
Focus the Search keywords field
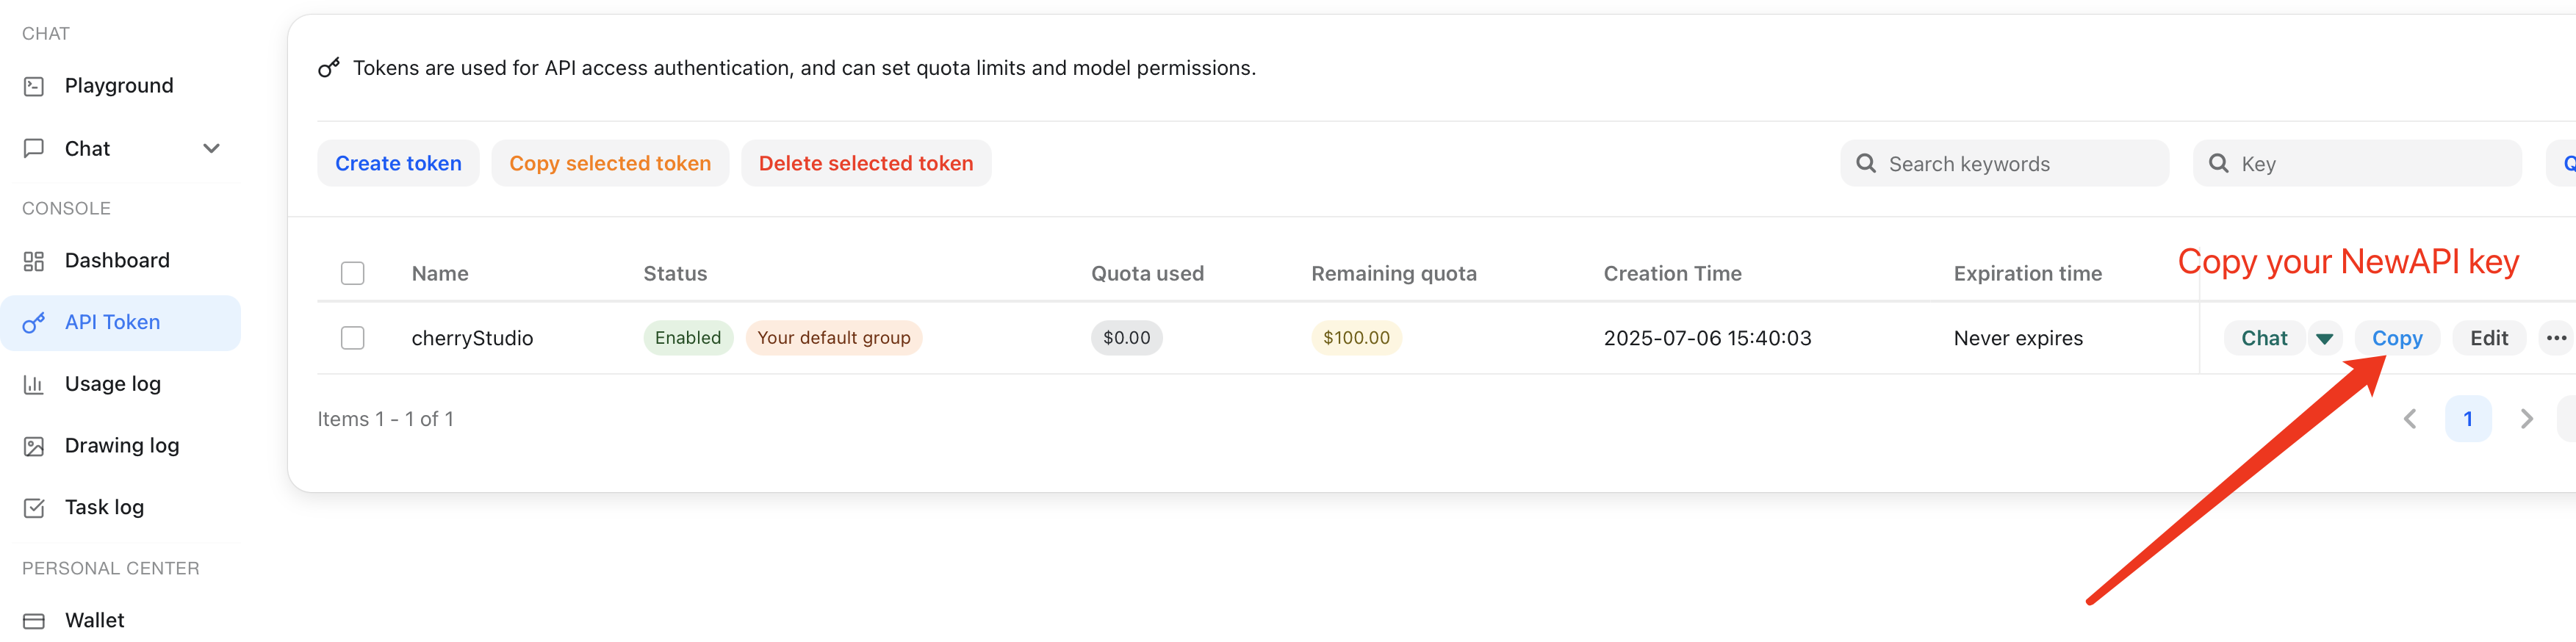pyautogui.click(x=2018, y=164)
